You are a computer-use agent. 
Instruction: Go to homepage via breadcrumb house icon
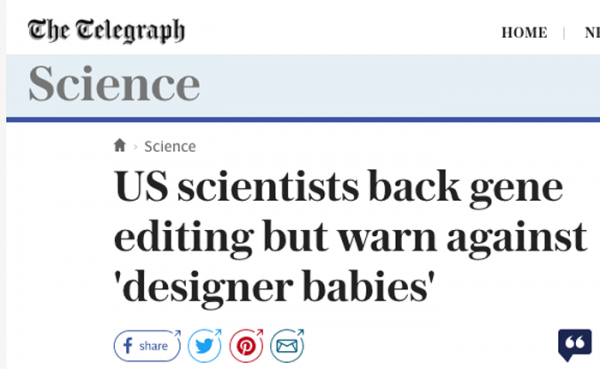[x=120, y=145]
